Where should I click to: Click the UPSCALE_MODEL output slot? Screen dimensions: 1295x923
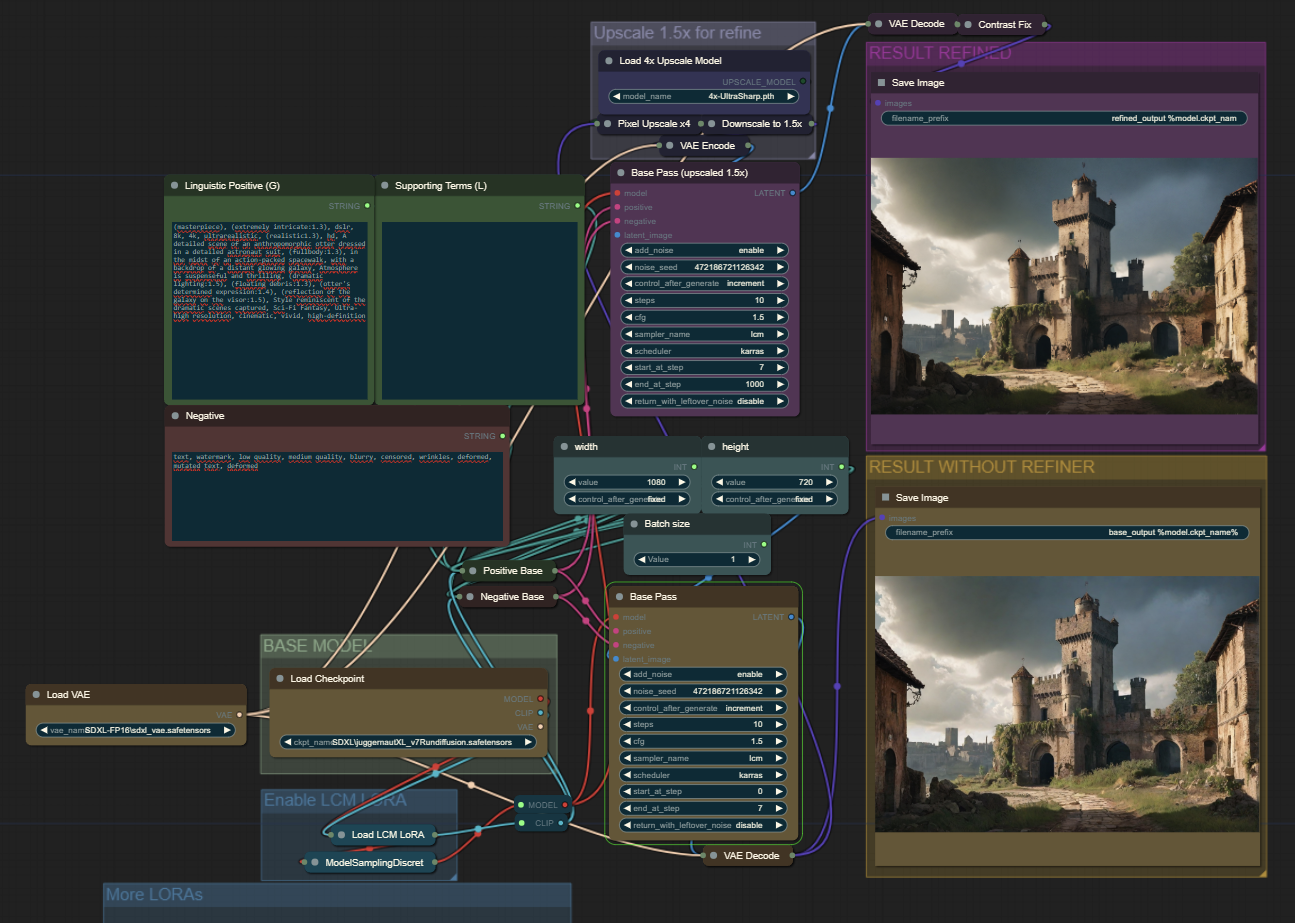(x=803, y=81)
